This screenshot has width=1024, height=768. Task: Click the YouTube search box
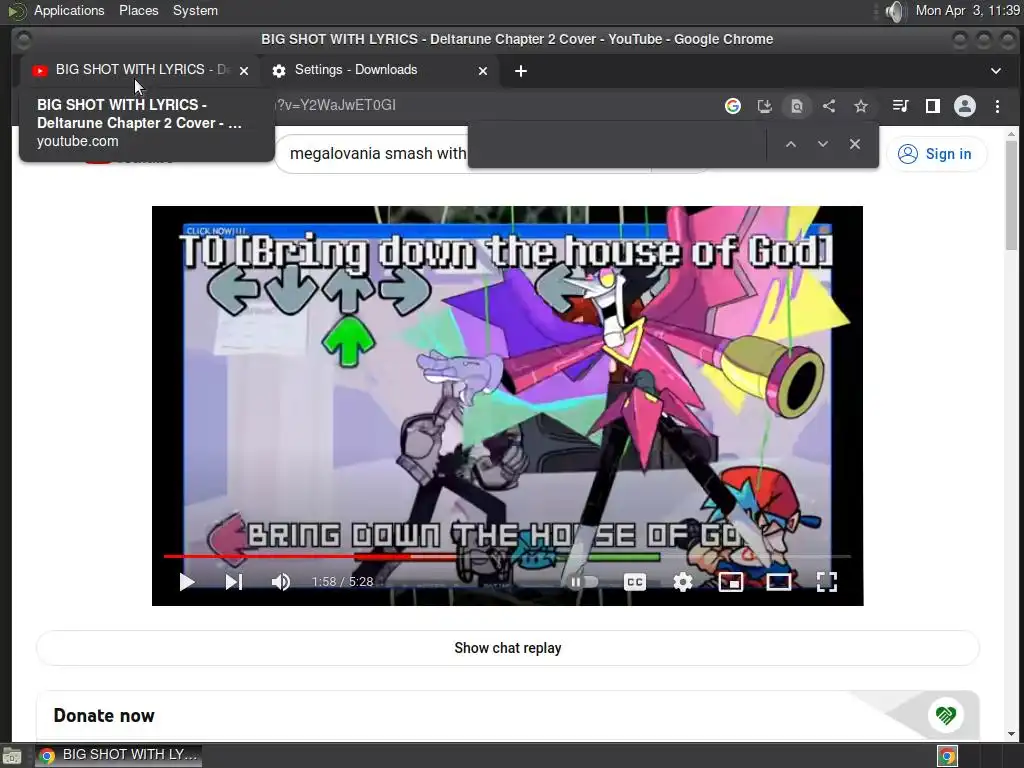click(x=371, y=154)
